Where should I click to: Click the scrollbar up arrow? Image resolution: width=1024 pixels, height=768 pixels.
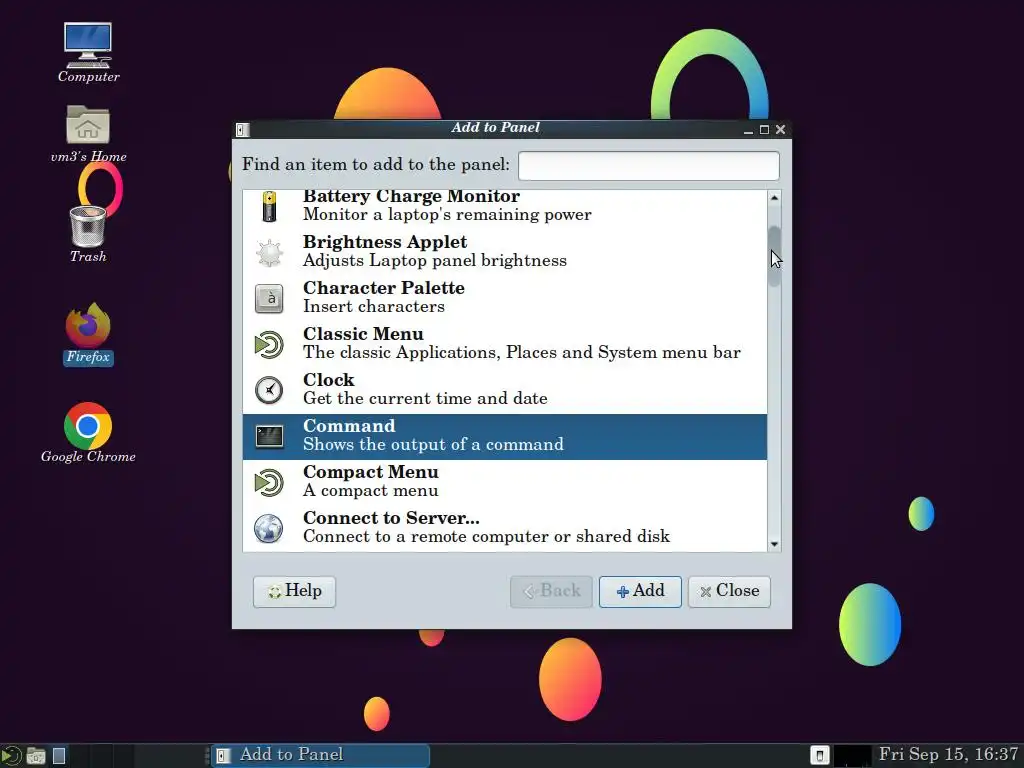775,197
